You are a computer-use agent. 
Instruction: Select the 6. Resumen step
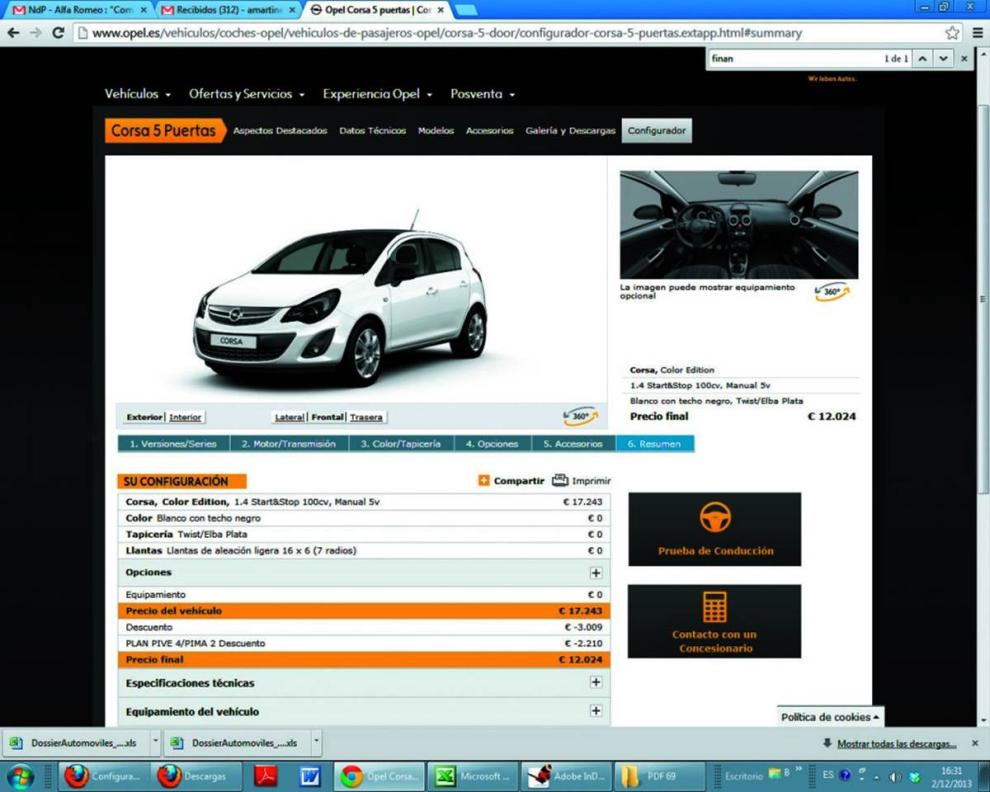[655, 444]
